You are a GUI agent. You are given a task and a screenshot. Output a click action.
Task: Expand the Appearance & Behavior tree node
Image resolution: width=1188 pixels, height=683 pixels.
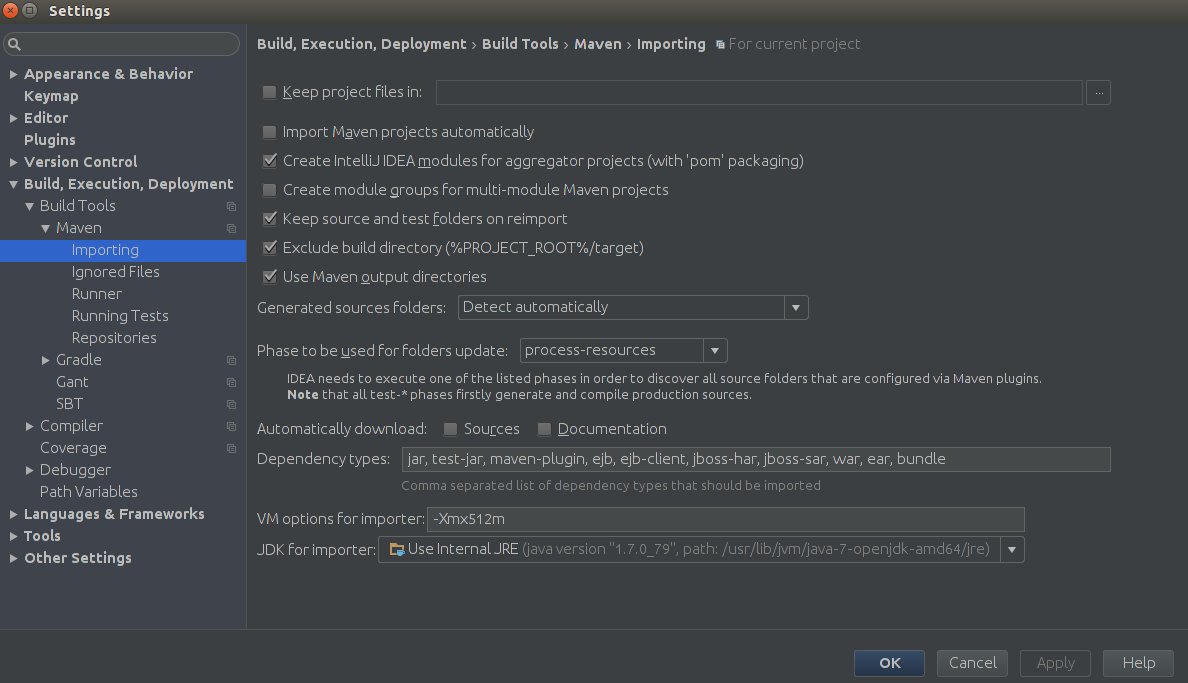pyautogui.click(x=13, y=74)
